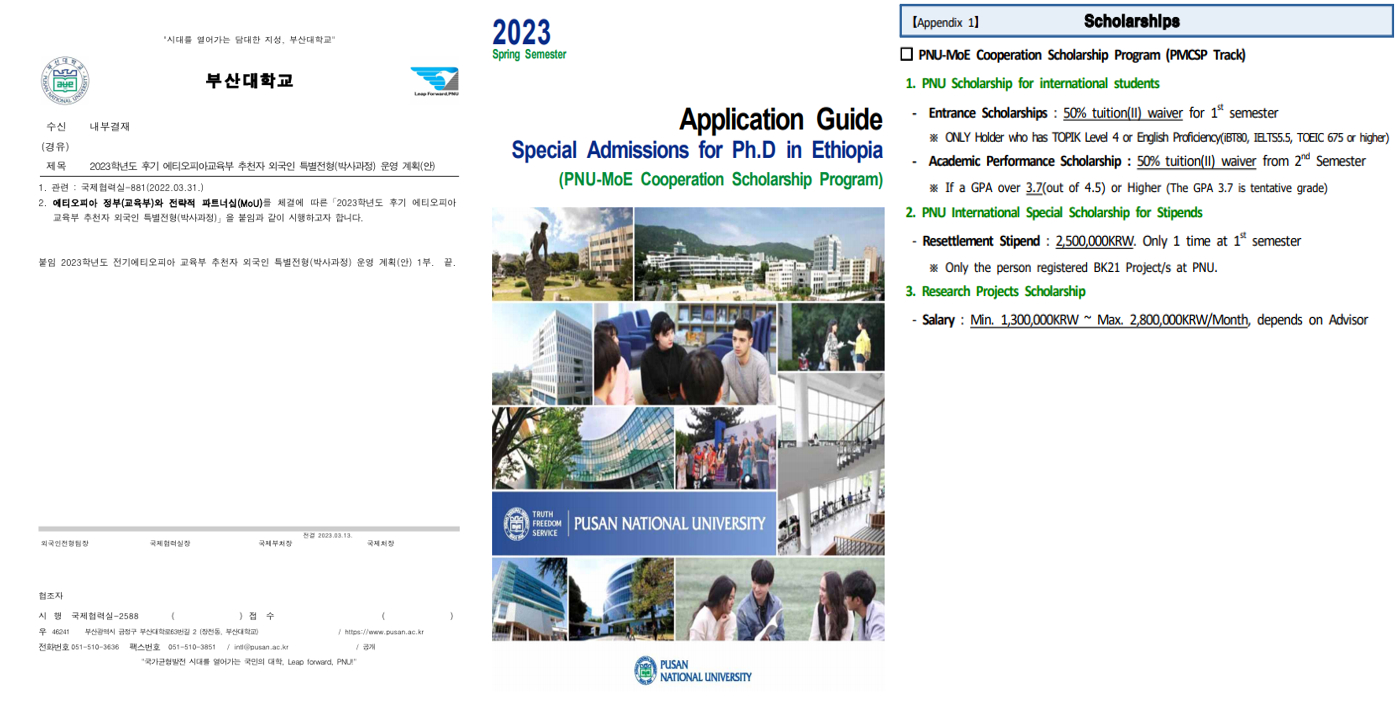Click the photo of three students on grass

point(780,599)
